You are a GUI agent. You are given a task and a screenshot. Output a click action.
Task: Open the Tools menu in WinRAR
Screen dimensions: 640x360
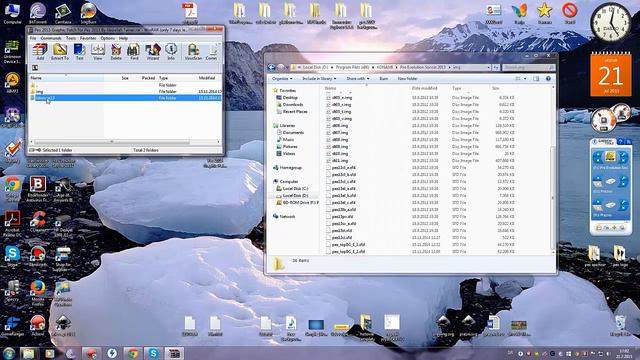71,38
